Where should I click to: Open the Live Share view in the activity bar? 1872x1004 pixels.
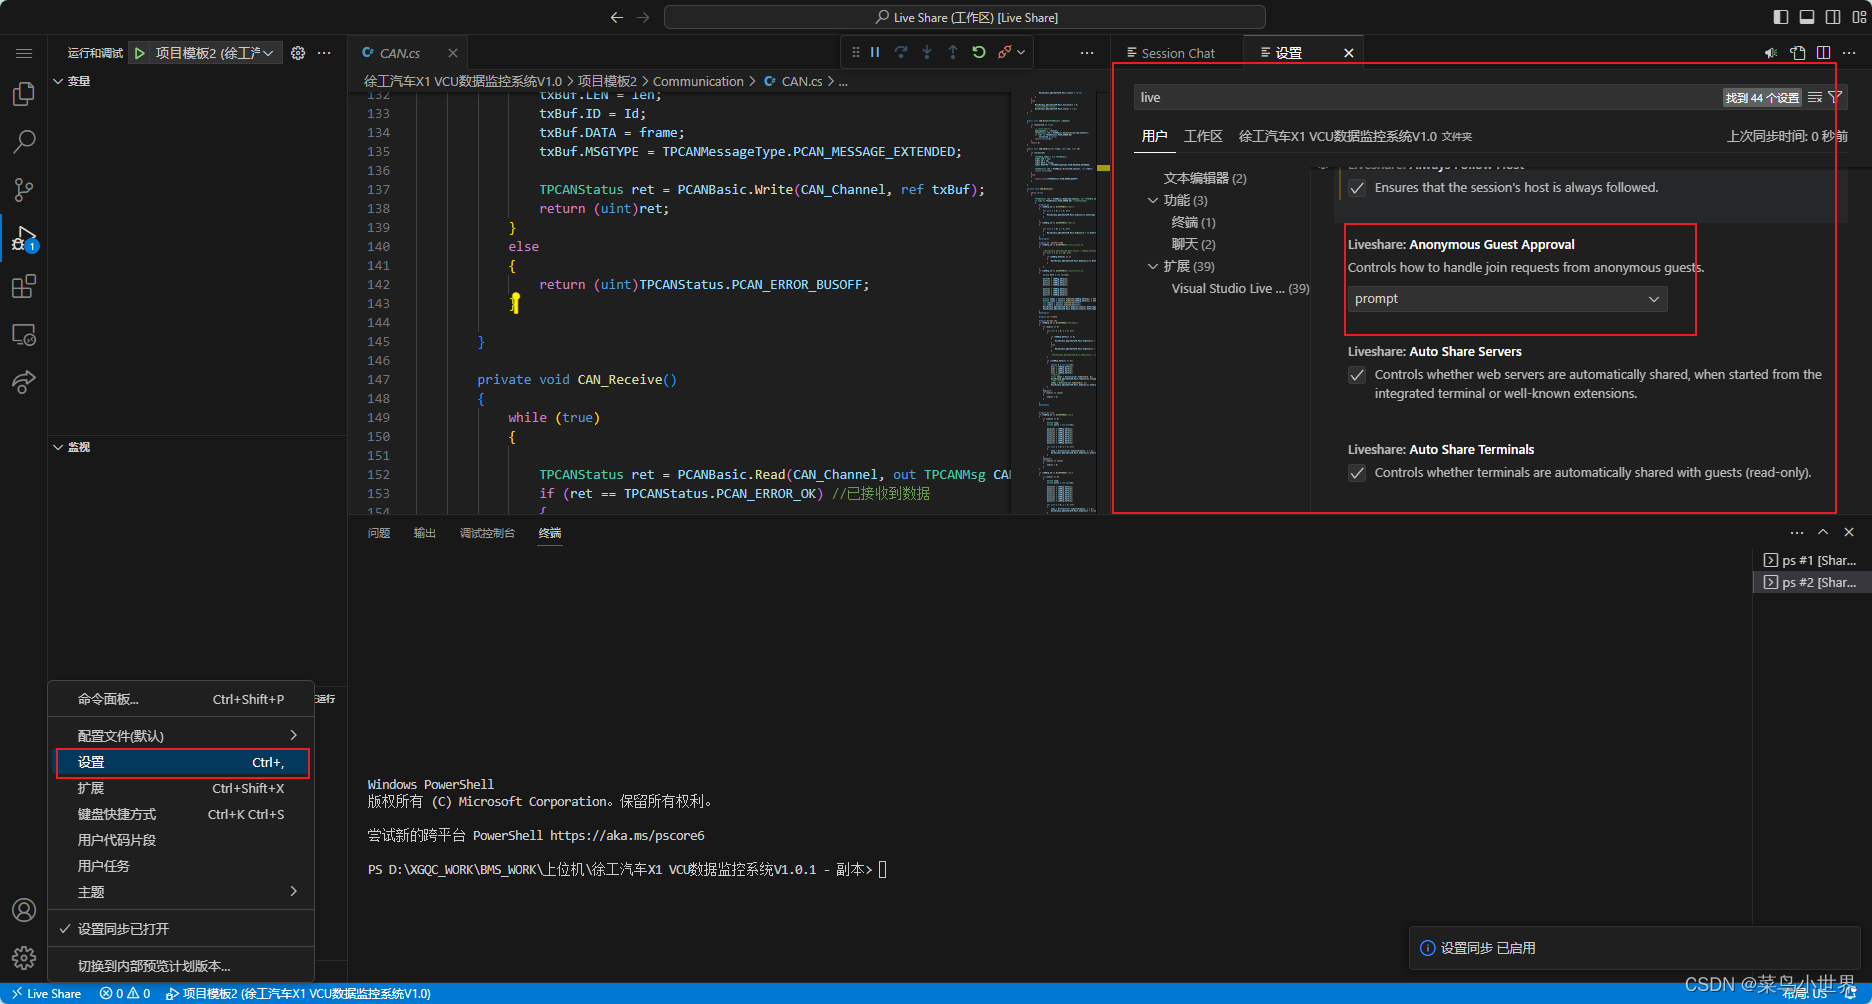23,382
